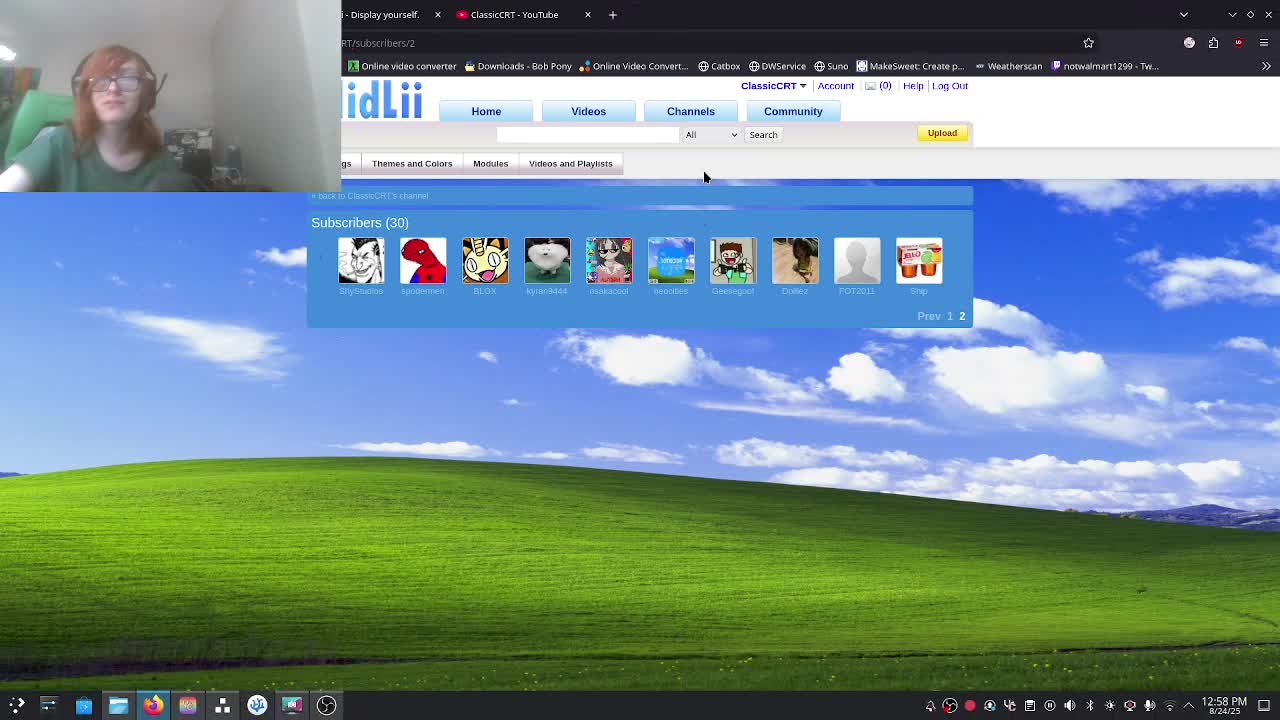Go to Prev subscribers page
The width and height of the screenshot is (1280, 720).
click(929, 316)
